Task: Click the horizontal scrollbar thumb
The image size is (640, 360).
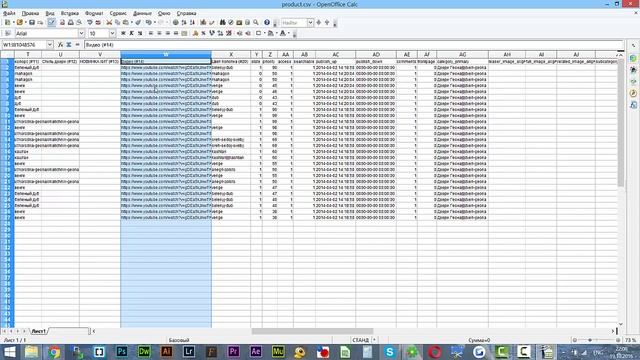Action: (312, 331)
